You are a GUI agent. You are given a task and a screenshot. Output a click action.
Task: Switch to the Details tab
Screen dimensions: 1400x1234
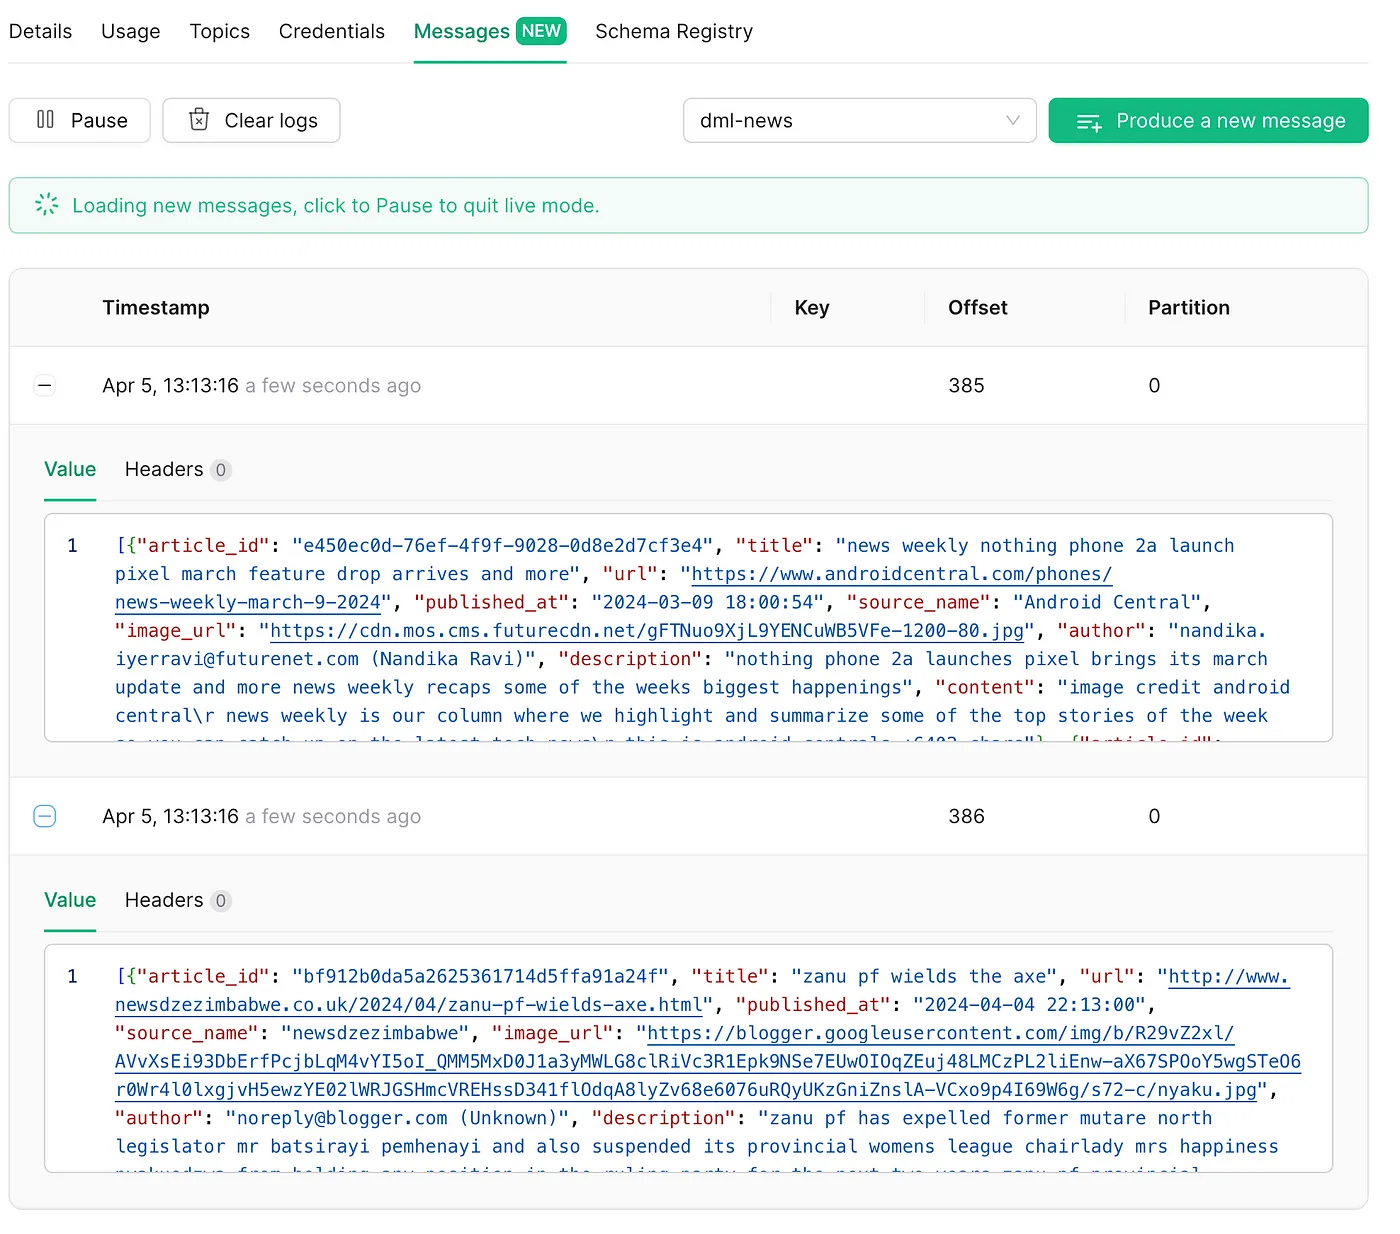[x=40, y=31]
